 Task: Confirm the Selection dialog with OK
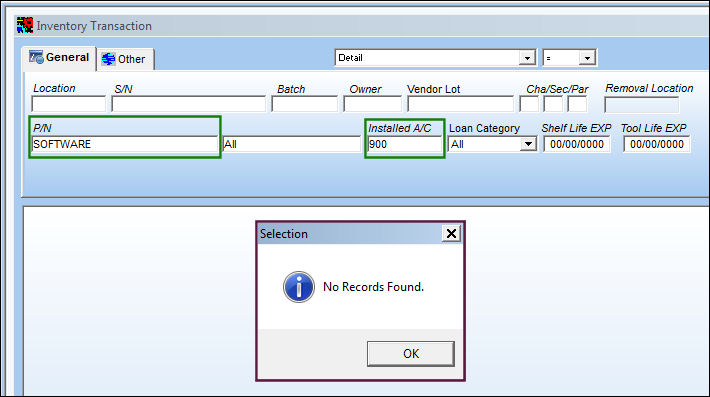411,354
